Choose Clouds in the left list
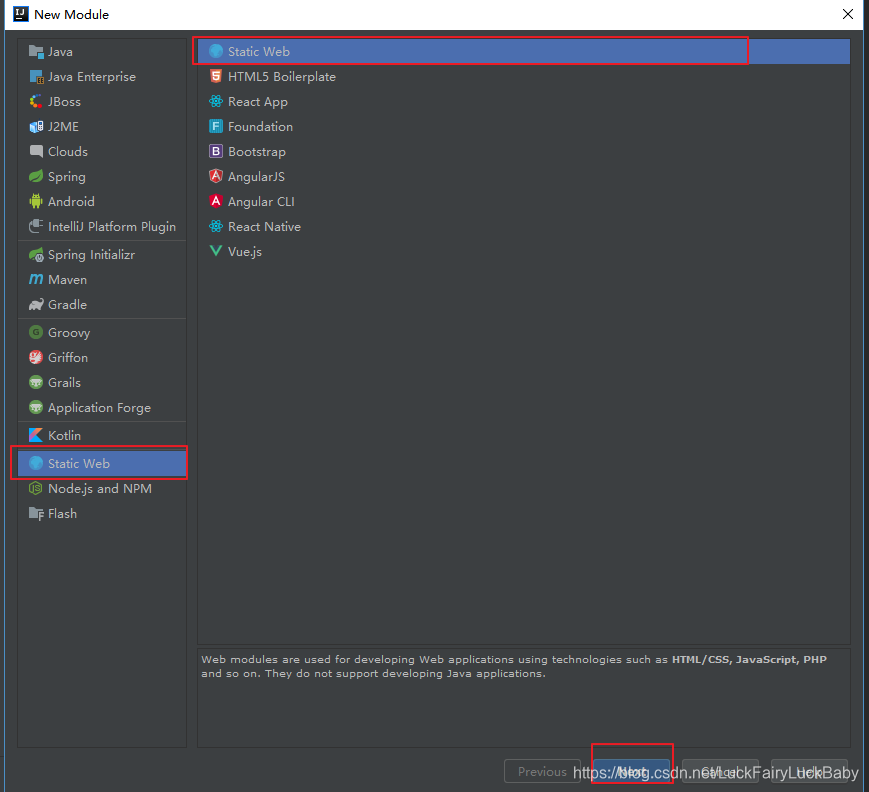 point(102,151)
